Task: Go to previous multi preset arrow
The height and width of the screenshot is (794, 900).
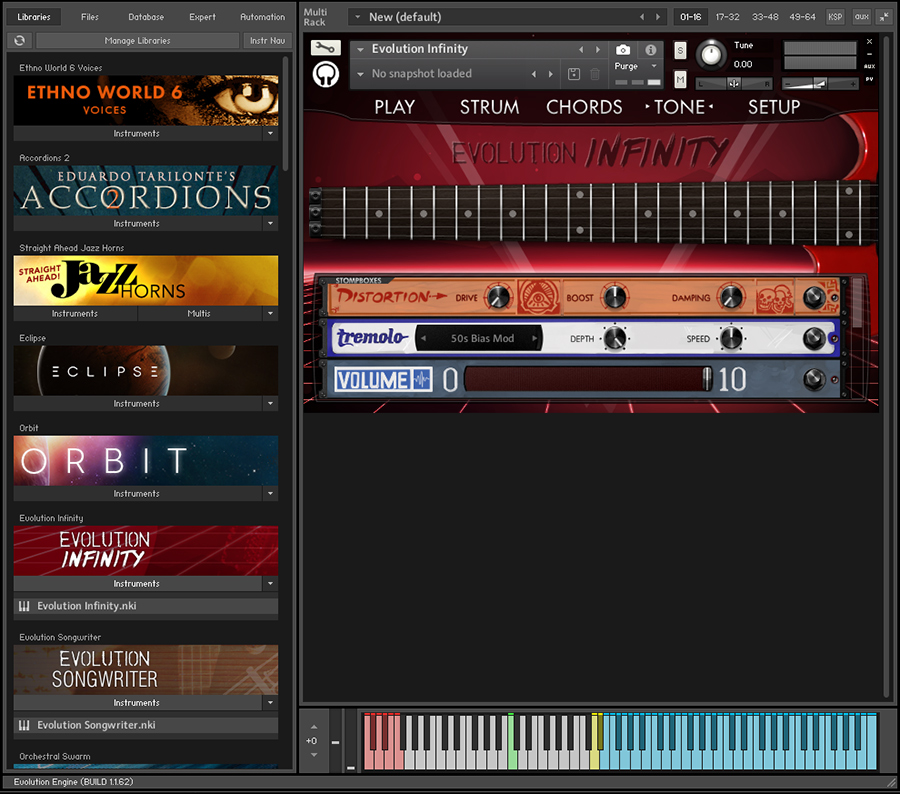Action: 642,17
